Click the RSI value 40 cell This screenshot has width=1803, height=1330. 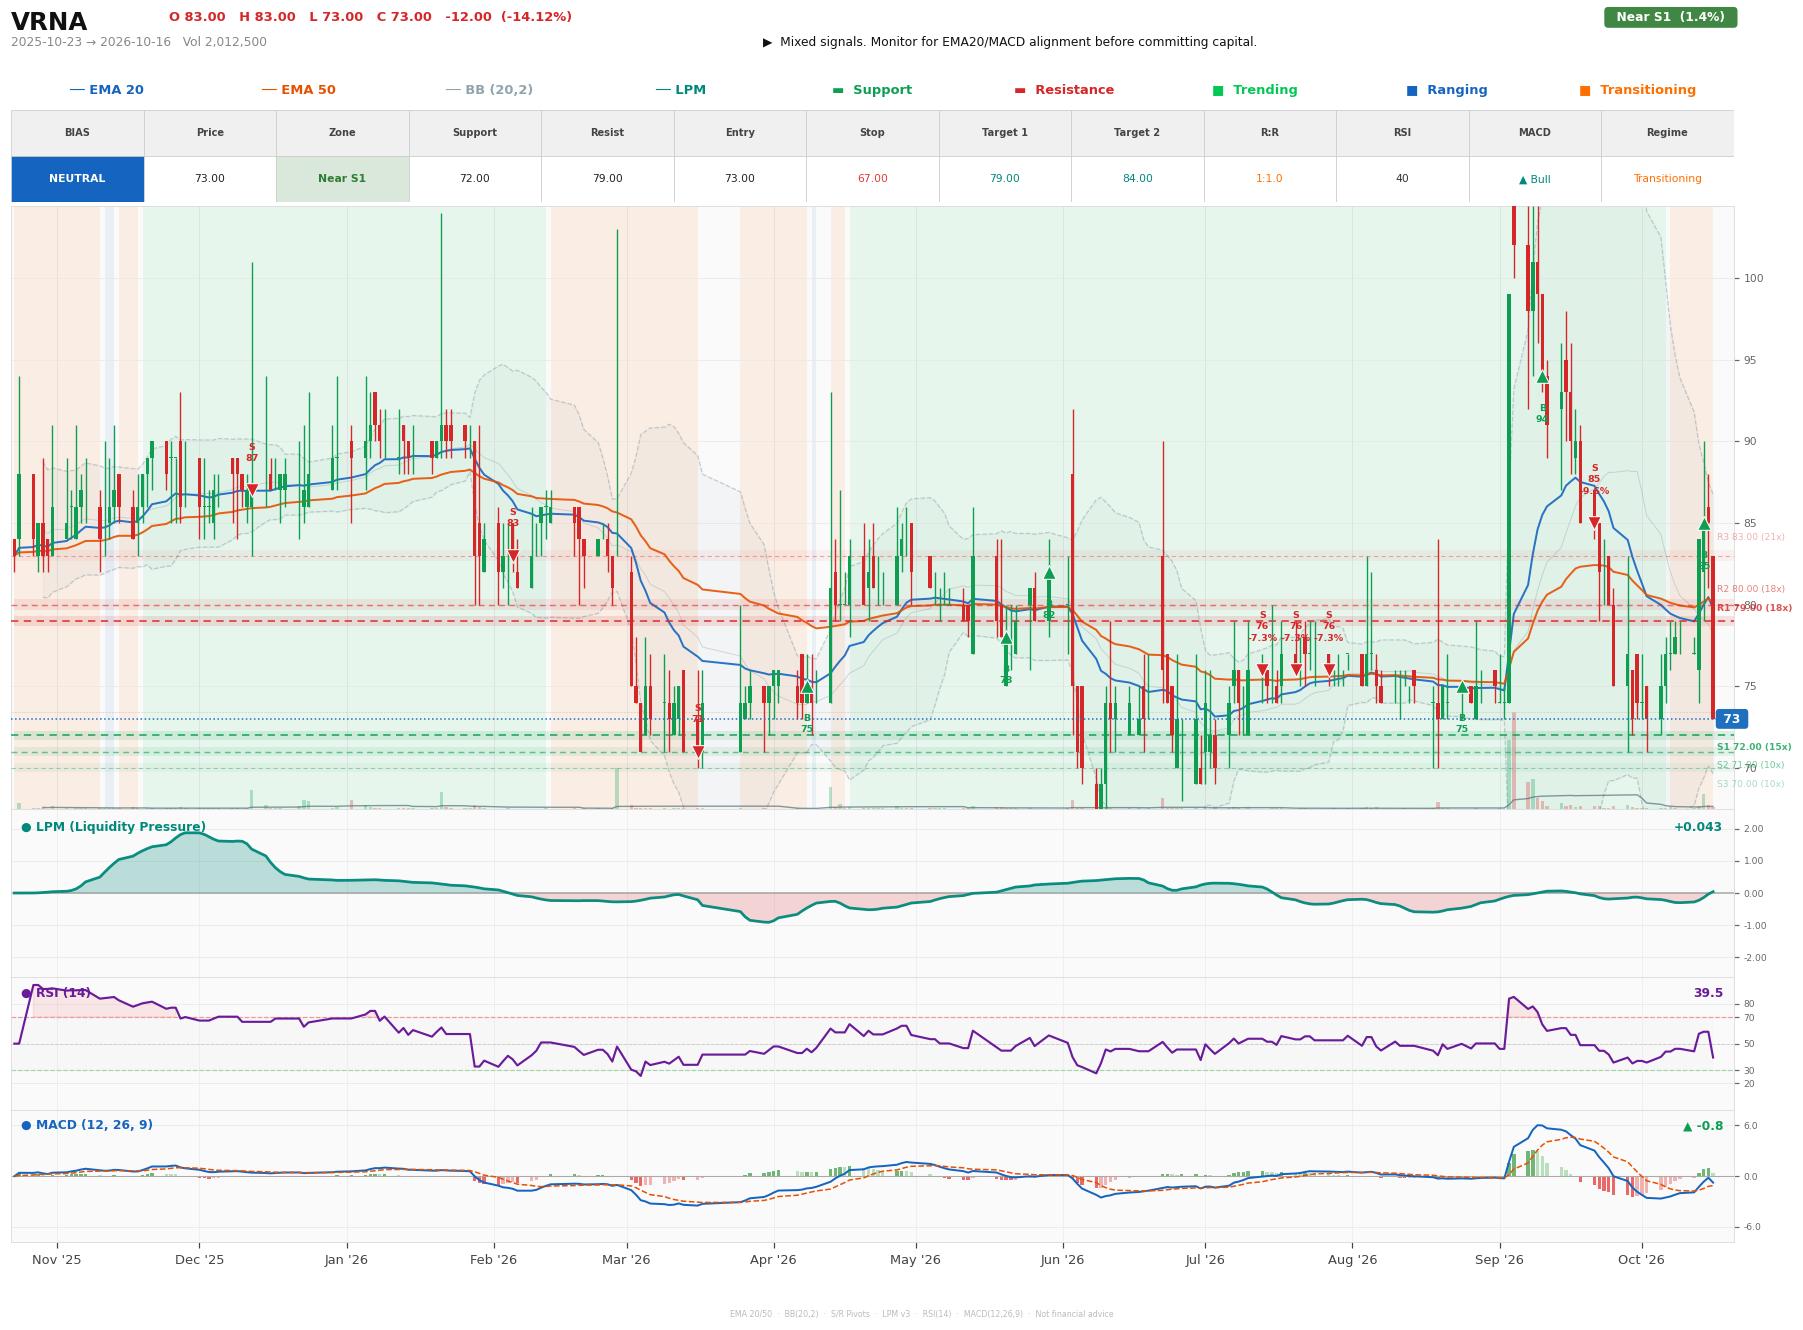[1402, 179]
